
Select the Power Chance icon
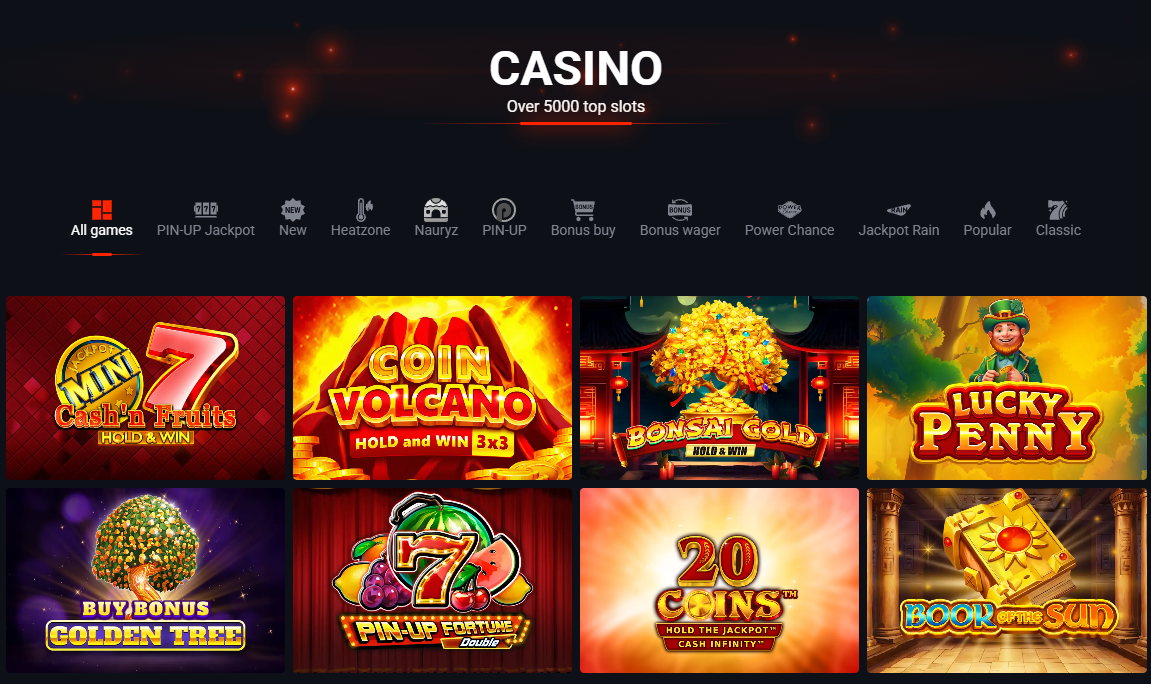(789, 210)
